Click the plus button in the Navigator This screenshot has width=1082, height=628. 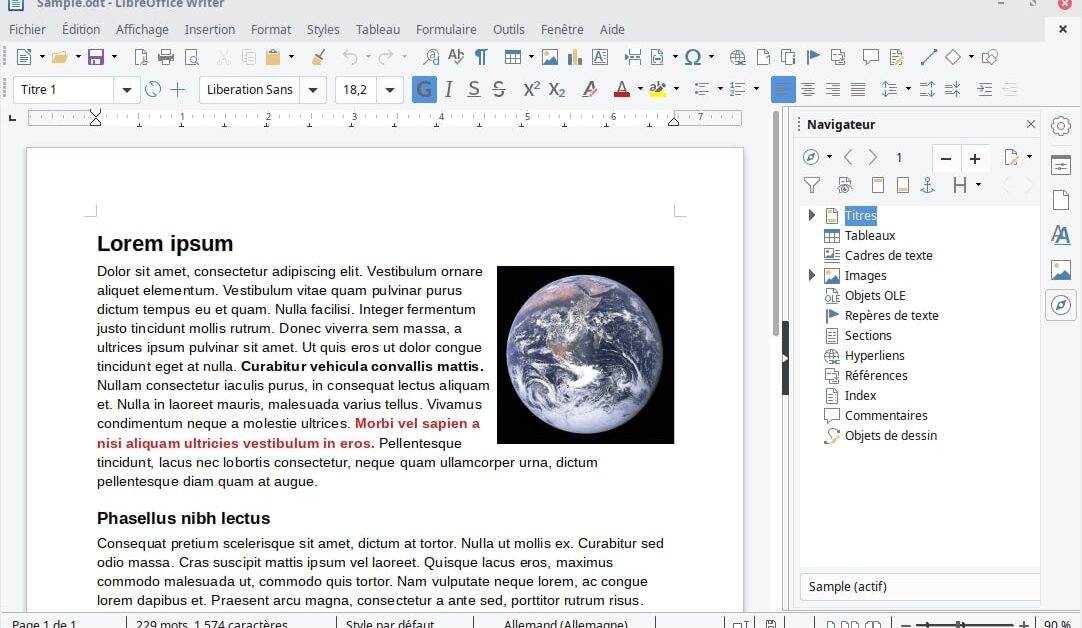(975, 158)
